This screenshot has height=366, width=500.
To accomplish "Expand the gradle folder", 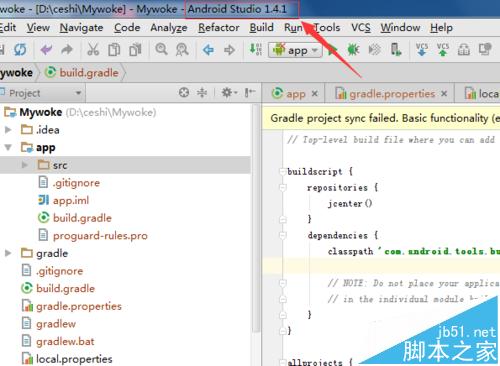I will [8, 253].
